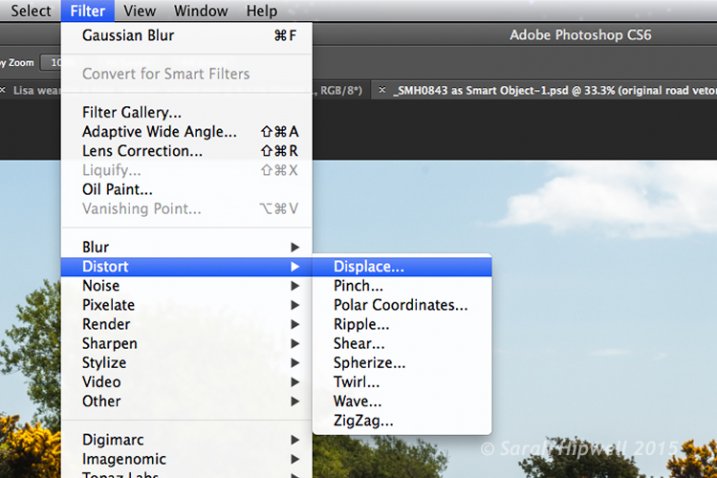Screen dimensions: 717x478
Task: Close the _SMH0843 Smart Object document tab
Action: [381, 90]
